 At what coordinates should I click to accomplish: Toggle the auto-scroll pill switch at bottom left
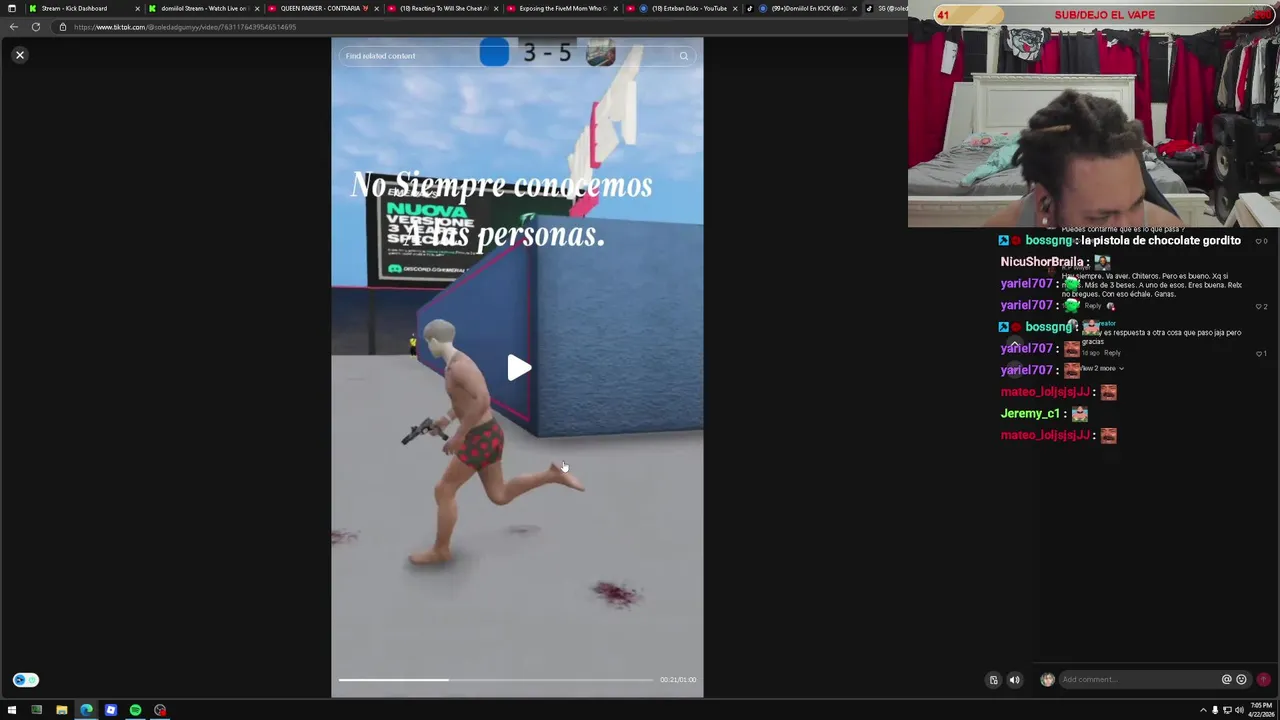(26, 680)
